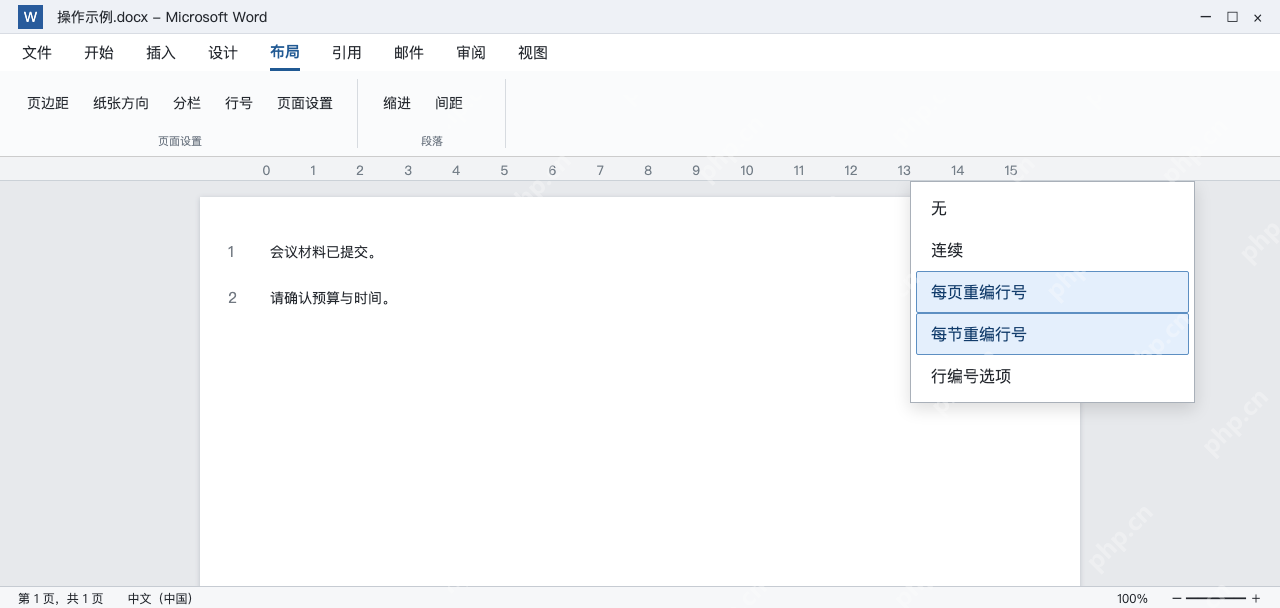Click the 段落 group label
Screen dimensions: 1280x608
pos(432,141)
